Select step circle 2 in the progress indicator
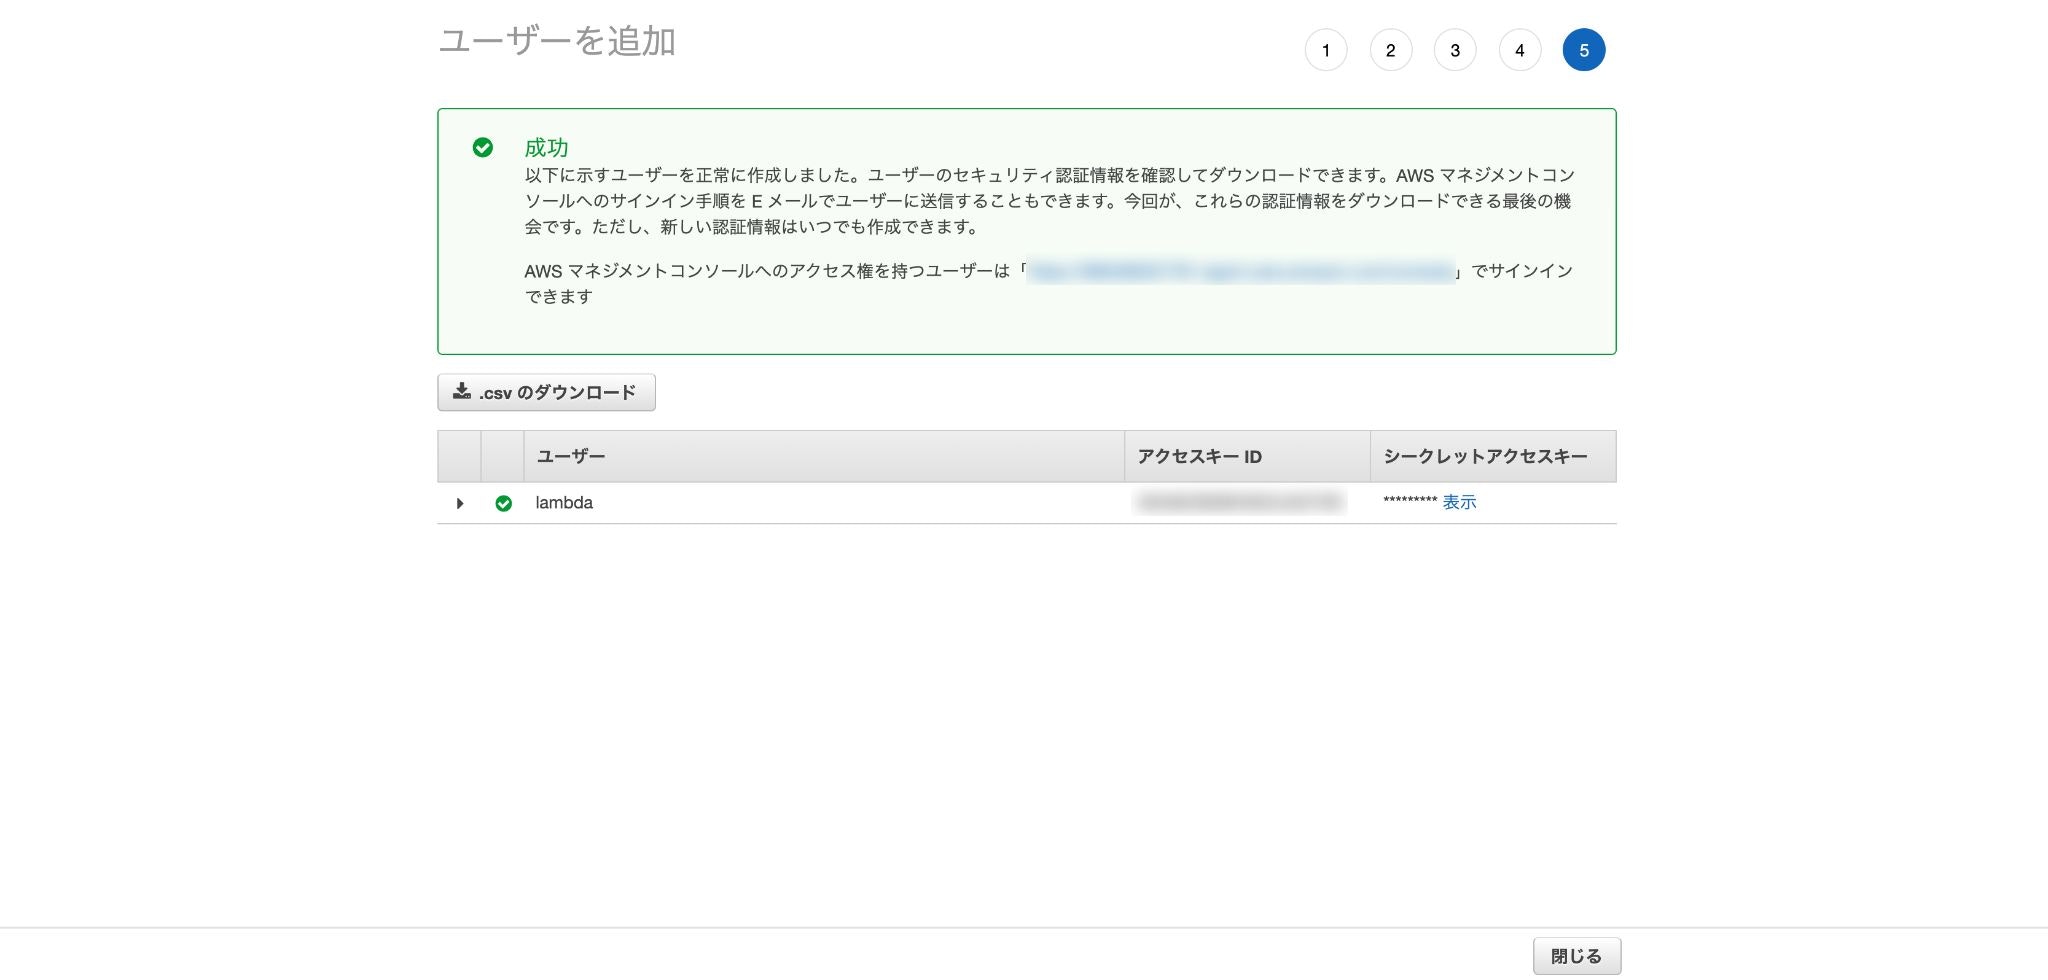Image resolution: width=2048 pixels, height=980 pixels. pos(1390,49)
